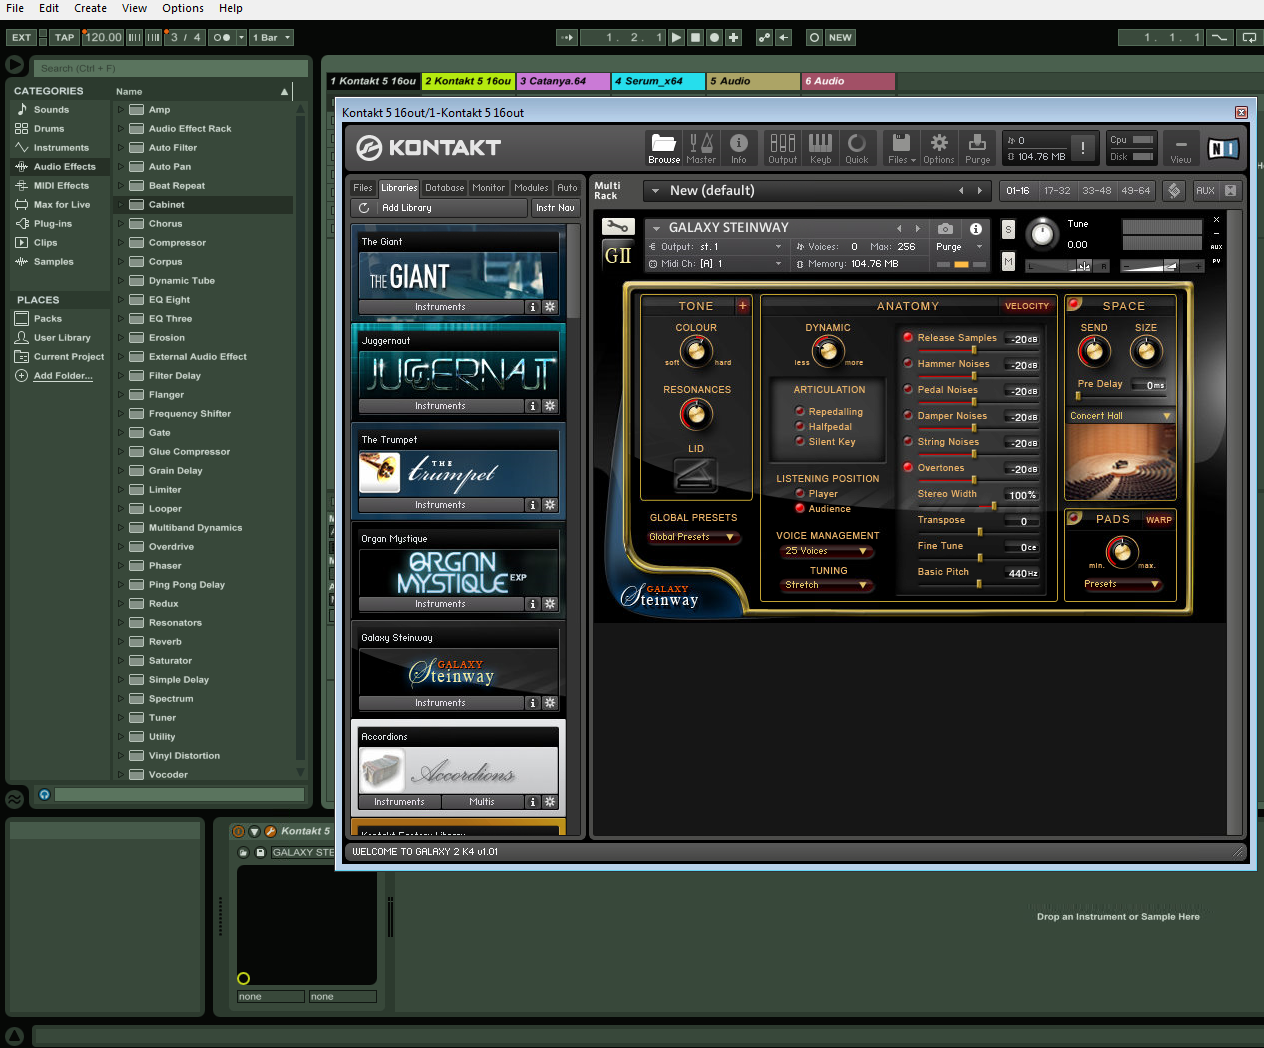The width and height of the screenshot is (1264, 1048).
Task: Click the camera snapshot icon in instrument header
Action: [945, 228]
